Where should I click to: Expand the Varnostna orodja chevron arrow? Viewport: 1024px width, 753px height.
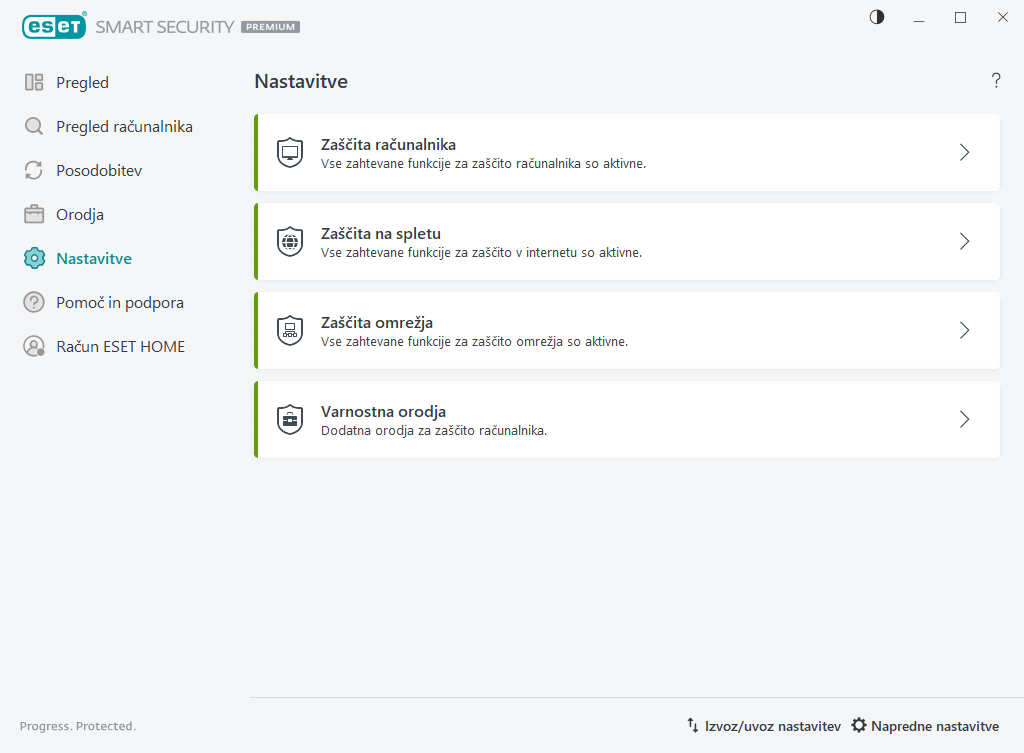(x=964, y=420)
